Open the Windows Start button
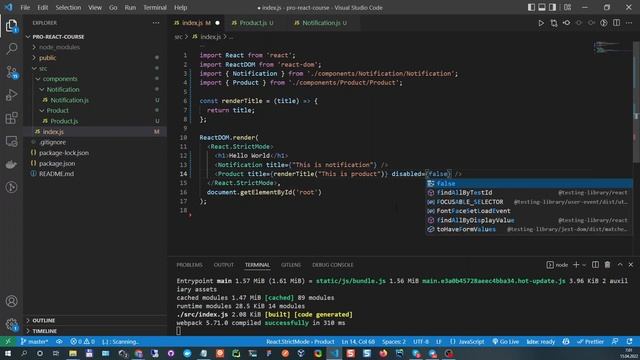The width and height of the screenshot is (640, 360). point(8,353)
